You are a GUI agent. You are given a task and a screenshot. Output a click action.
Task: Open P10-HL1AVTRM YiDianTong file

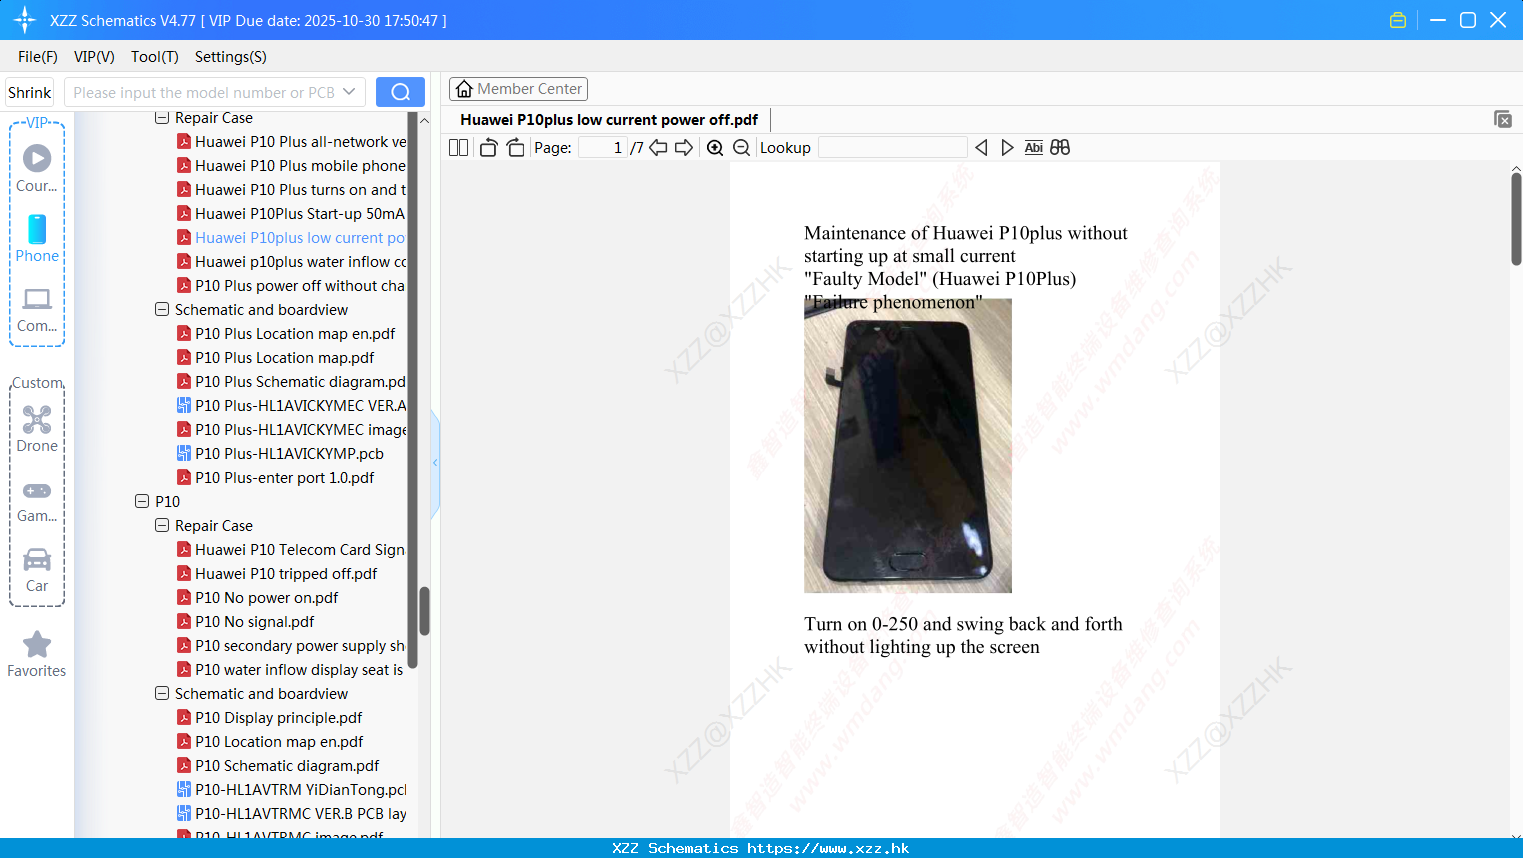[x=291, y=790]
